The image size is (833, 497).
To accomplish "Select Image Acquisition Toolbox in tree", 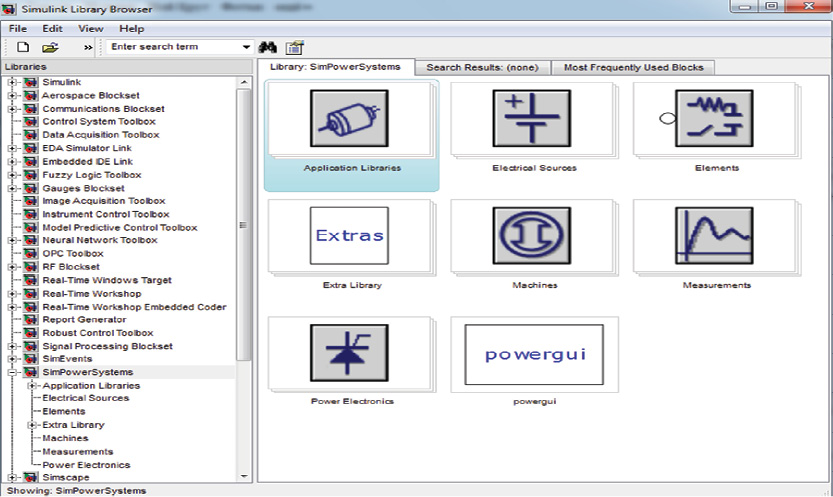I will 104,201.
